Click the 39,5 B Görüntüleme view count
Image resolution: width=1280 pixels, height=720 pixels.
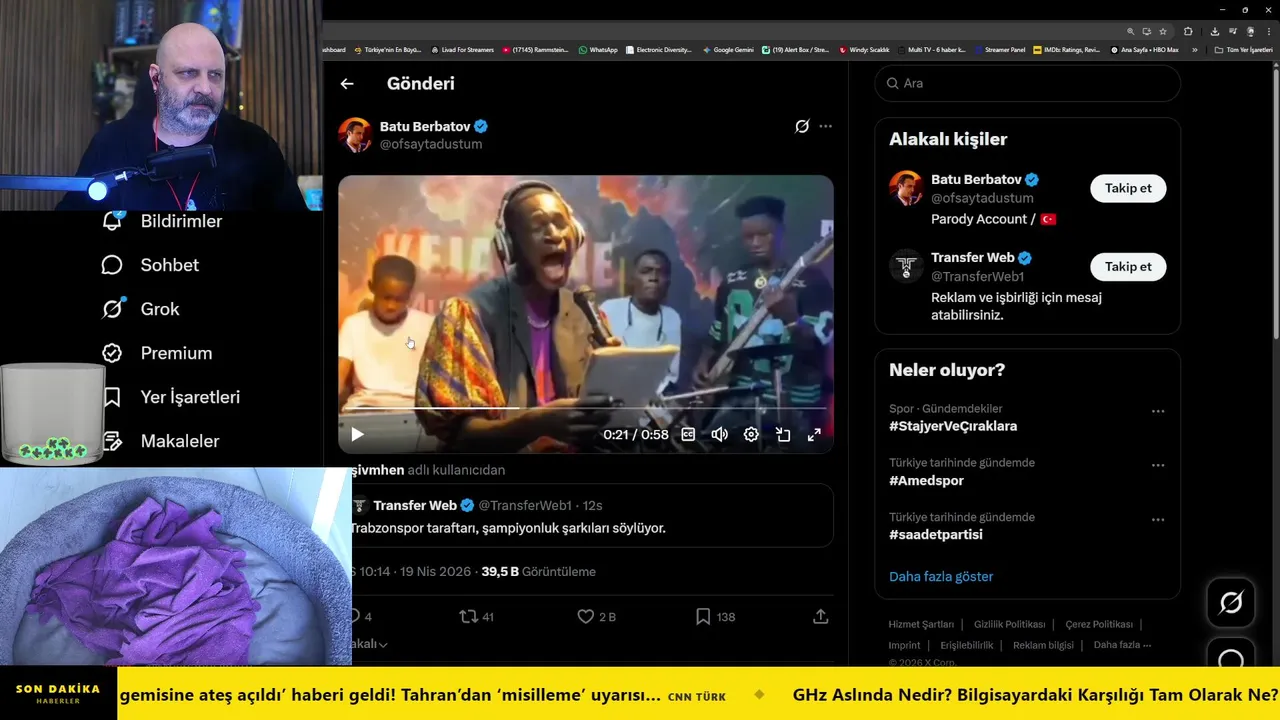tap(538, 572)
